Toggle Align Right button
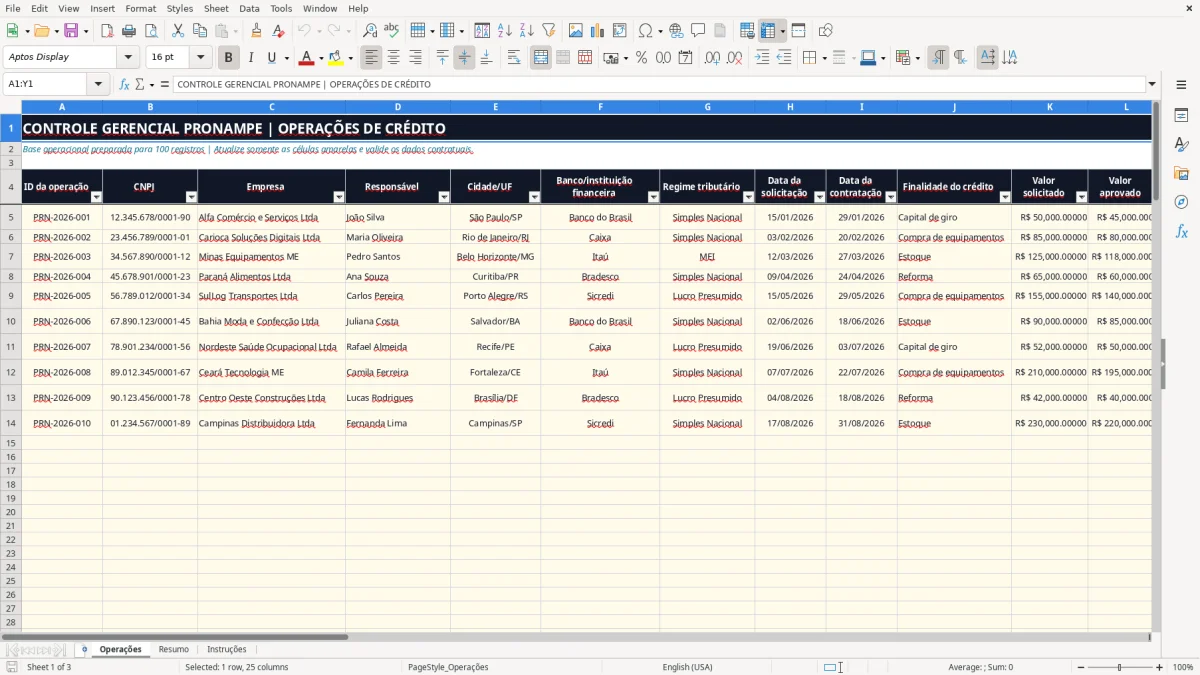 tap(415, 58)
